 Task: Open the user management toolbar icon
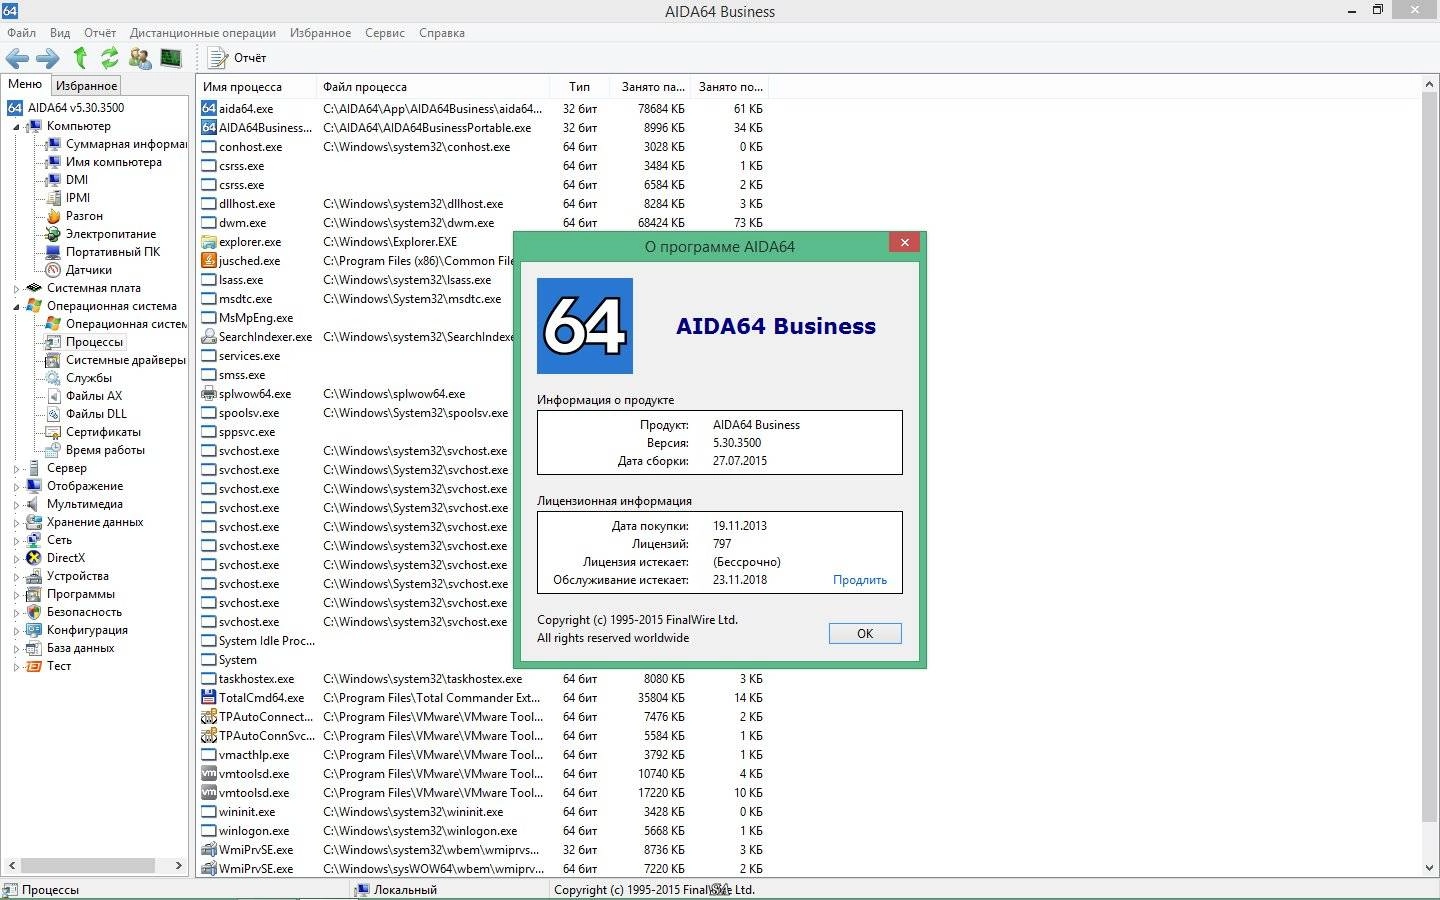pyautogui.click(x=140, y=58)
